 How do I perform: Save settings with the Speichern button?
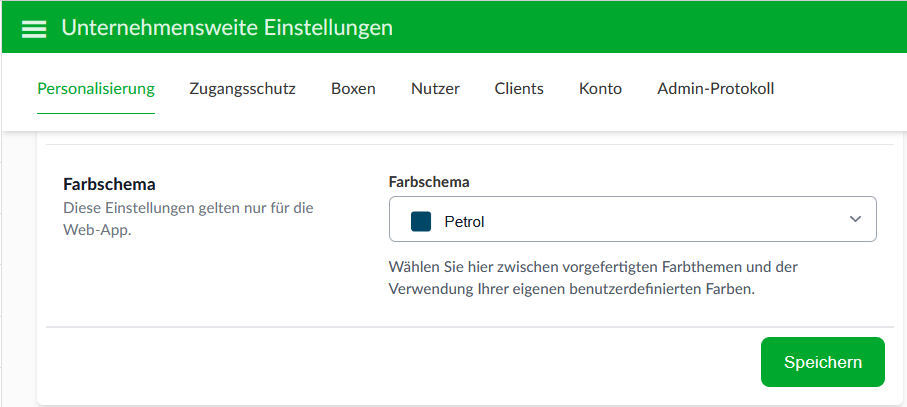click(x=823, y=362)
